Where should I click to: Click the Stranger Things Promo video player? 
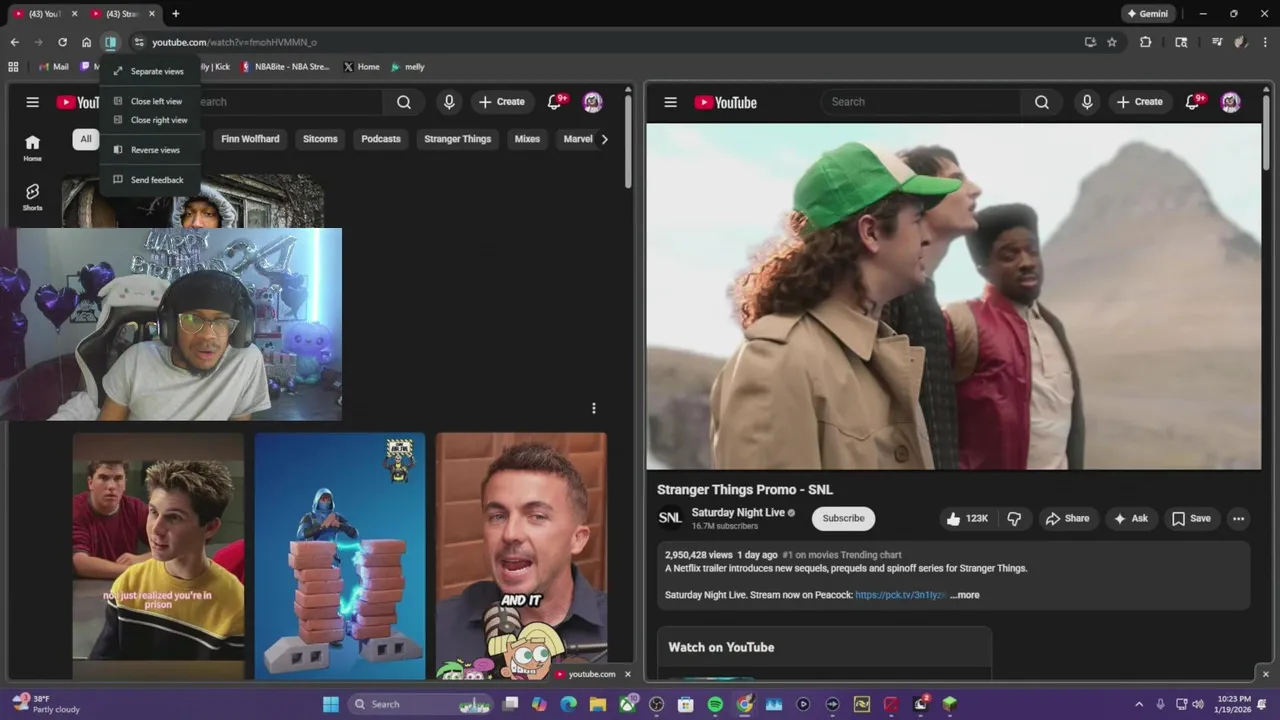coord(954,296)
